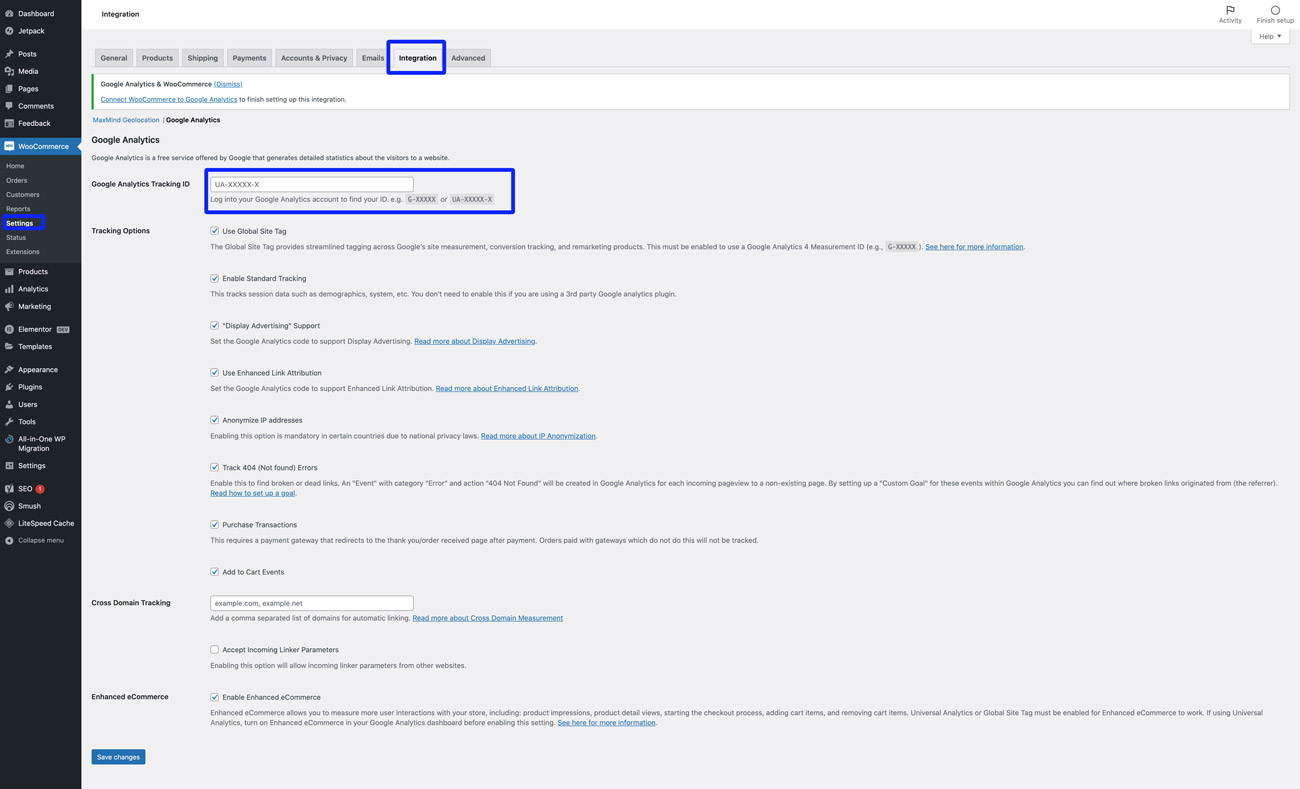This screenshot has height=789, width=1300.
Task: Click the SEO icon in sidebar
Action: click(x=9, y=489)
